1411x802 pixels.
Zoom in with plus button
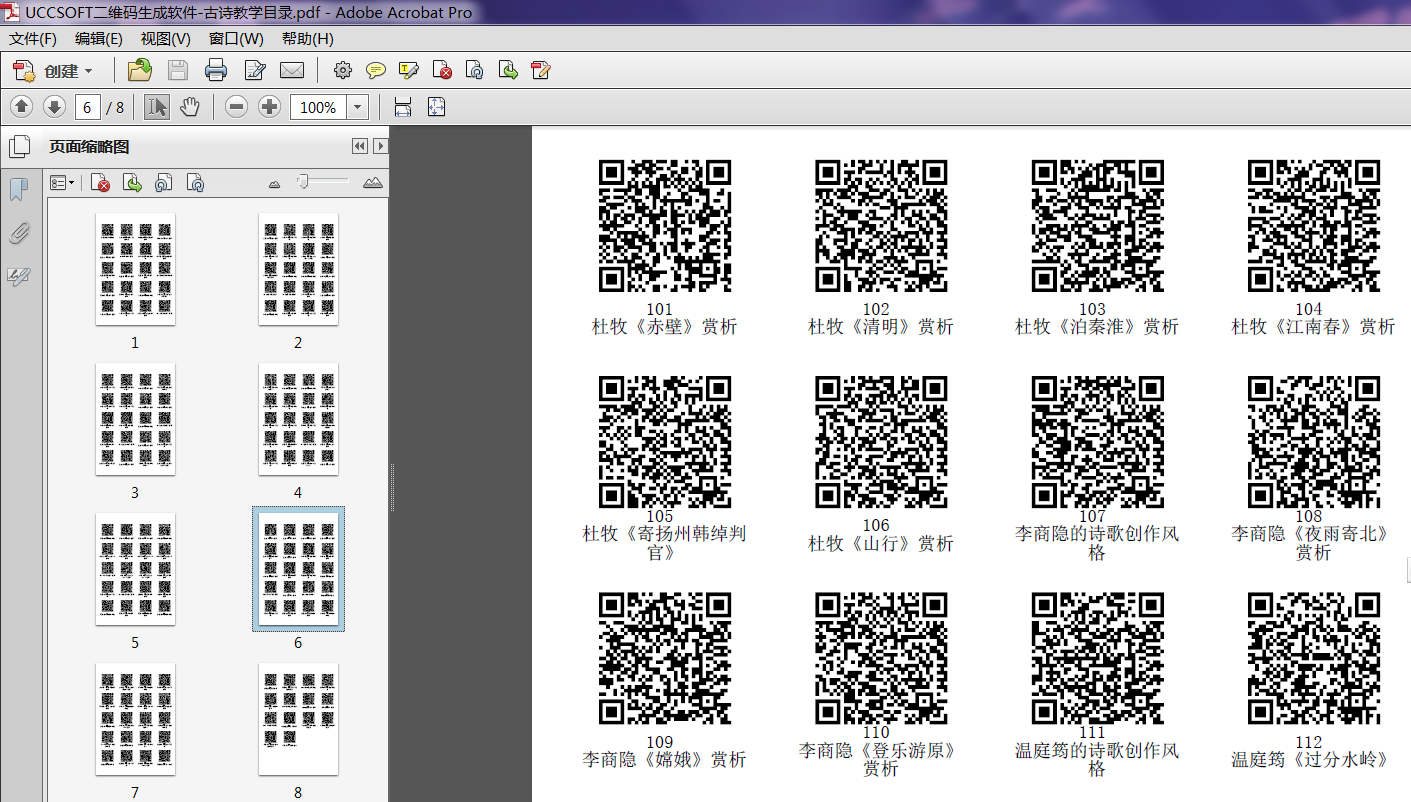pos(269,107)
